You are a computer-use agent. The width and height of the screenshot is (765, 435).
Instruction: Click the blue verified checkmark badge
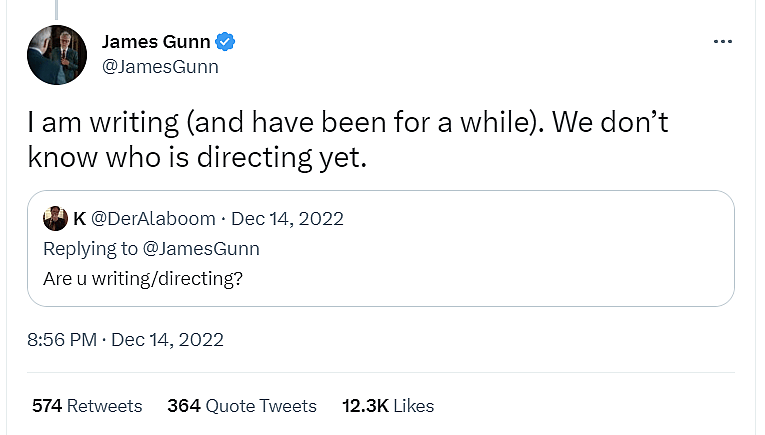tap(227, 42)
